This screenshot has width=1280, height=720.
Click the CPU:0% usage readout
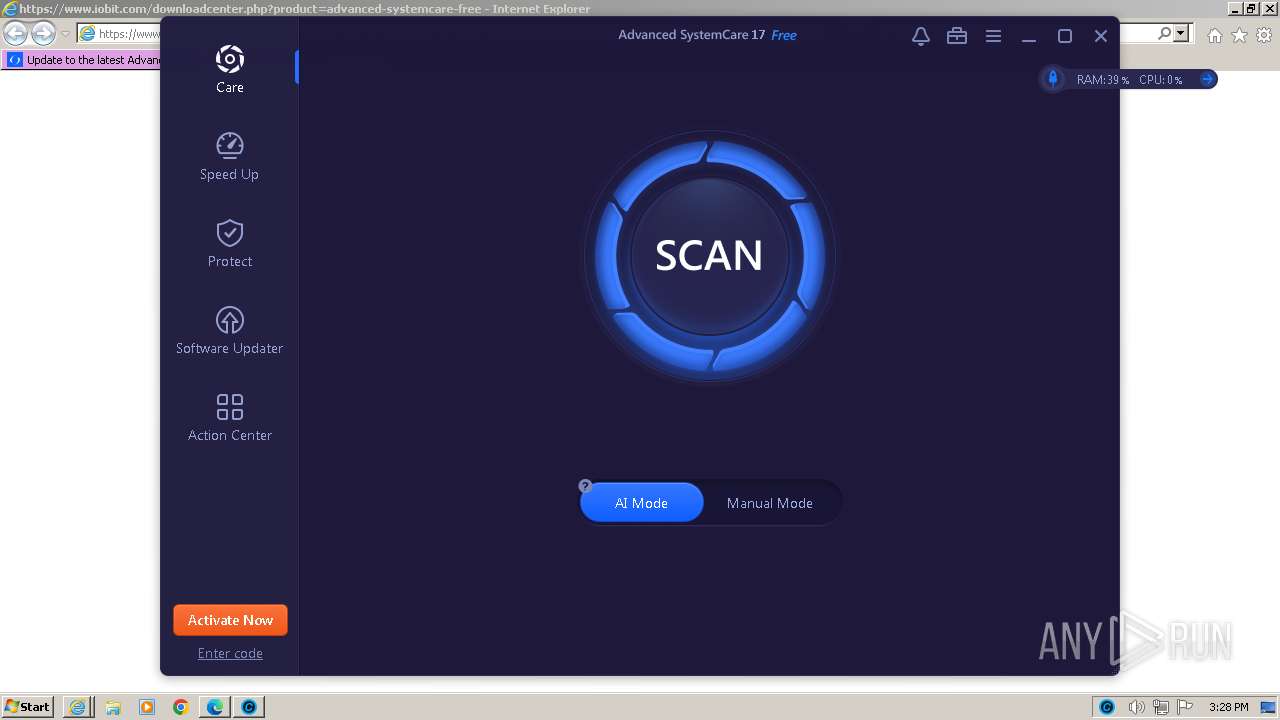[1160, 80]
